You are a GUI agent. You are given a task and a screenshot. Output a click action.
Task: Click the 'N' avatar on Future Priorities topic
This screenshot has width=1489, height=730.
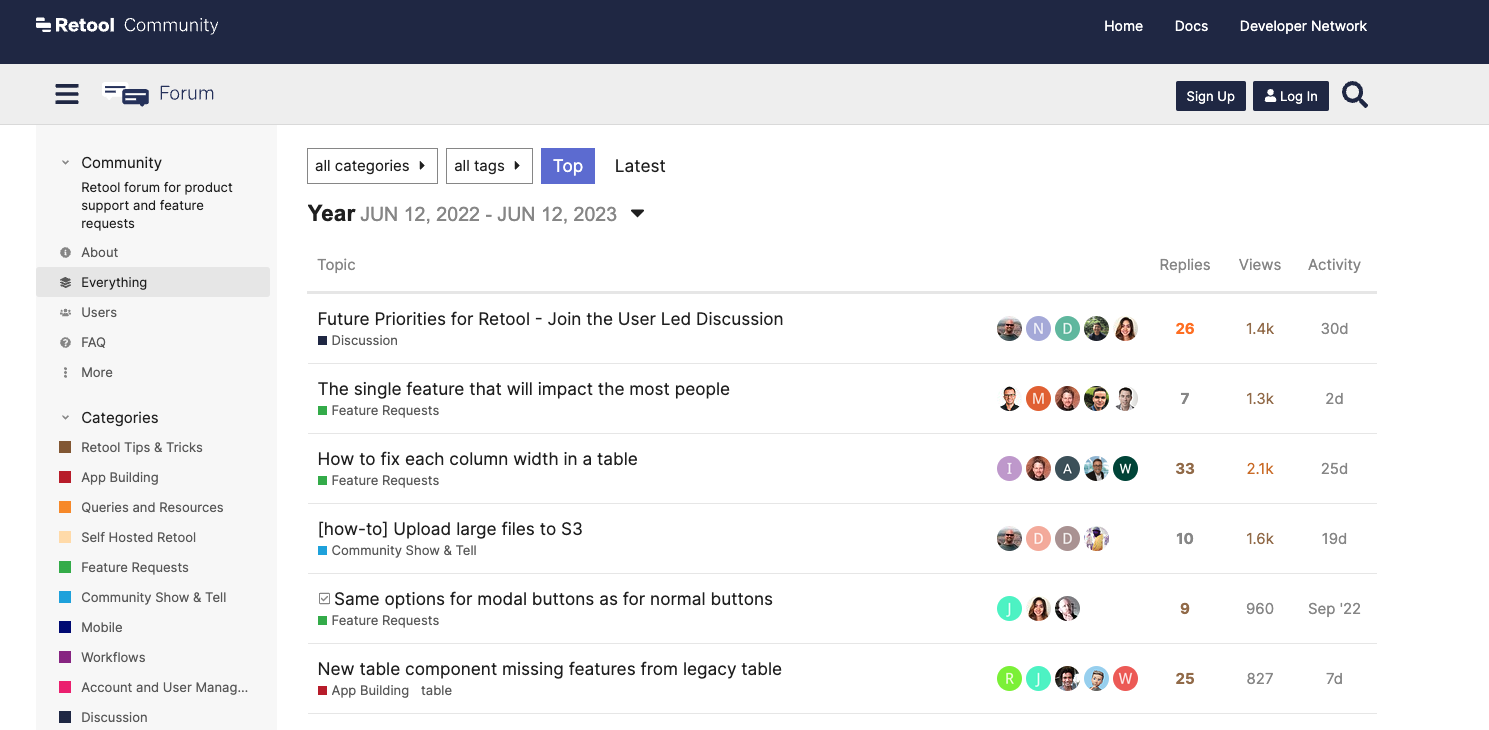pyautogui.click(x=1038, y=328)
